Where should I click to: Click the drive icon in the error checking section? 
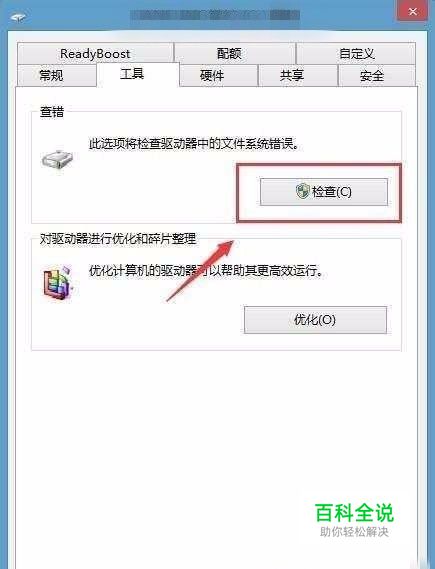pyautogui.click(x=57, y=159)
